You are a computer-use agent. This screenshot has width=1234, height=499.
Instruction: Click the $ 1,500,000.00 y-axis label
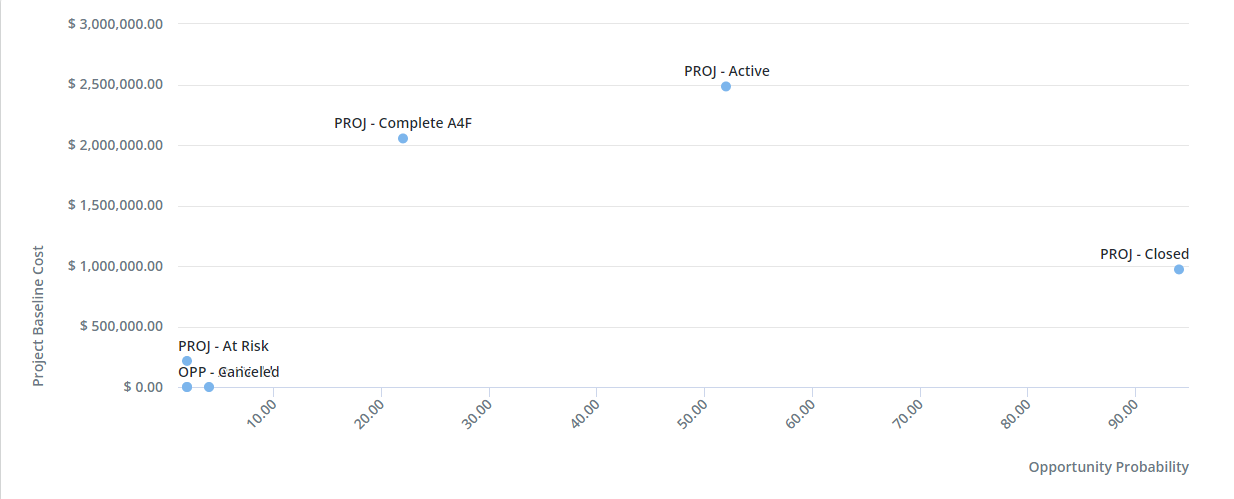[115, 205]
